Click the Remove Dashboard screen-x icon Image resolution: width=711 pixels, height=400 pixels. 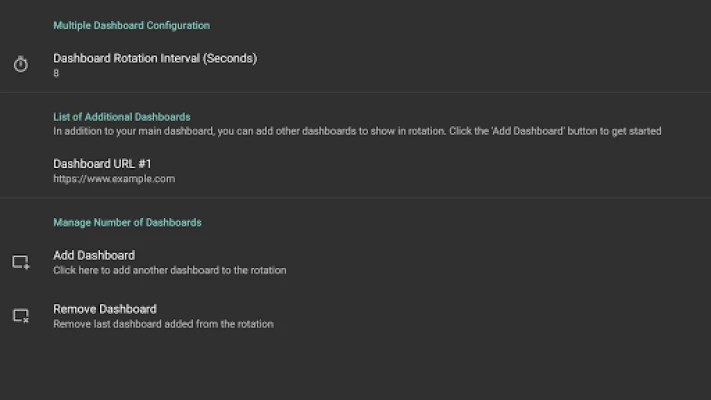tap(21, 316)
